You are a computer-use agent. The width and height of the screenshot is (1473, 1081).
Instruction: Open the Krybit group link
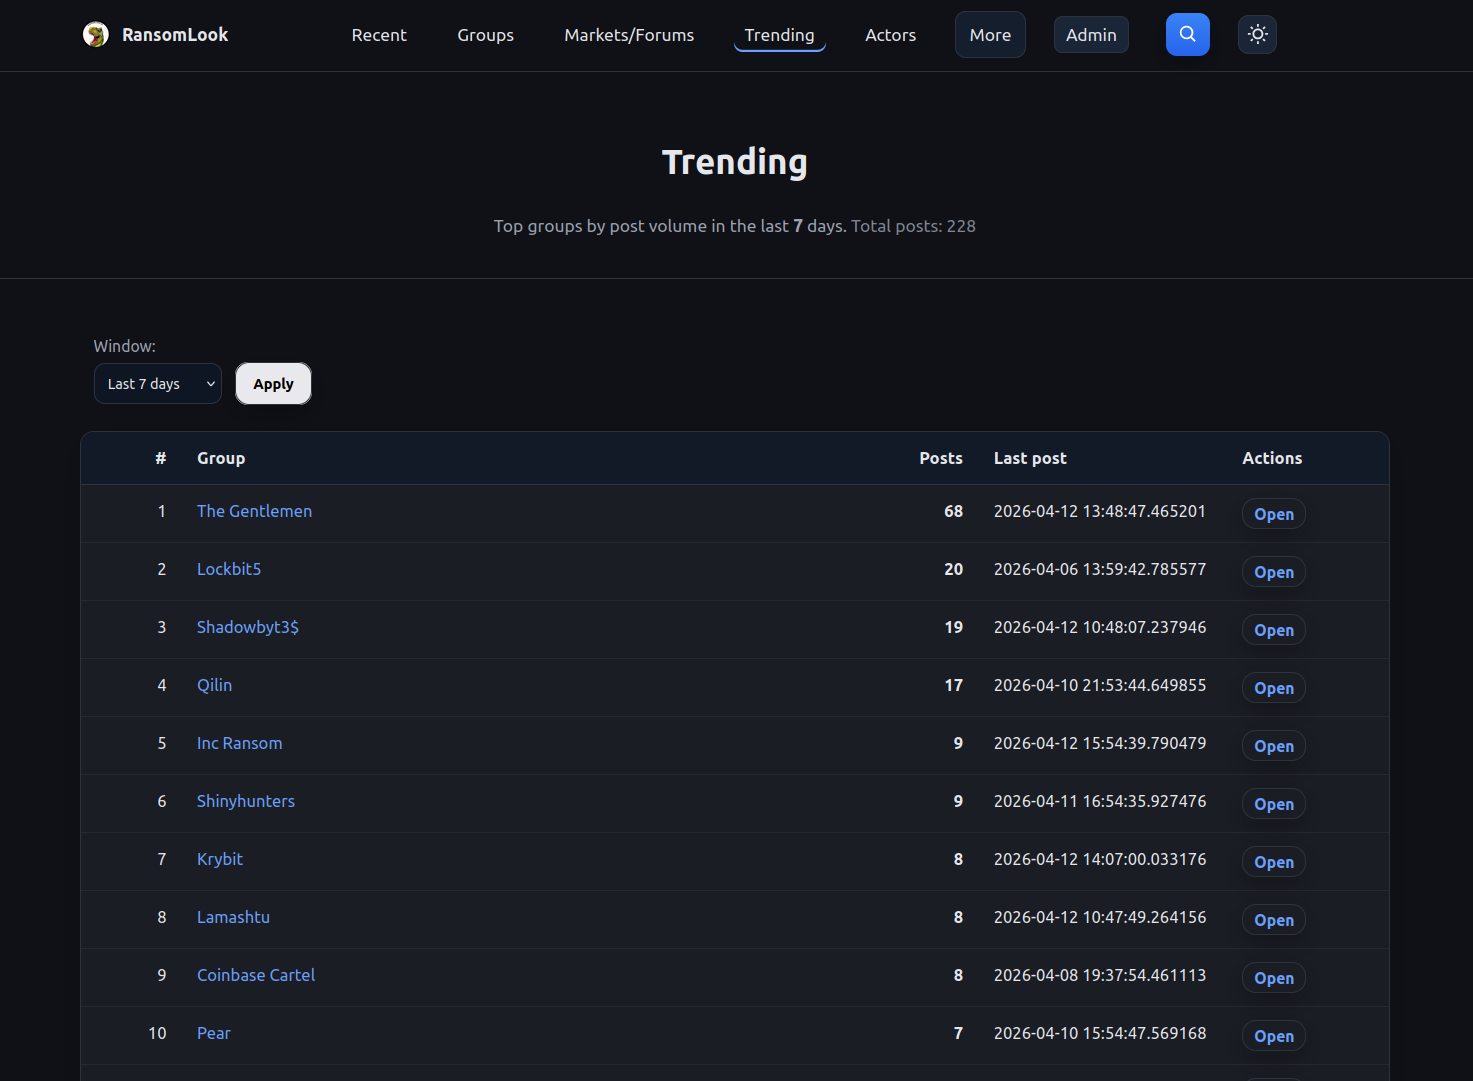tap(220, 859)
